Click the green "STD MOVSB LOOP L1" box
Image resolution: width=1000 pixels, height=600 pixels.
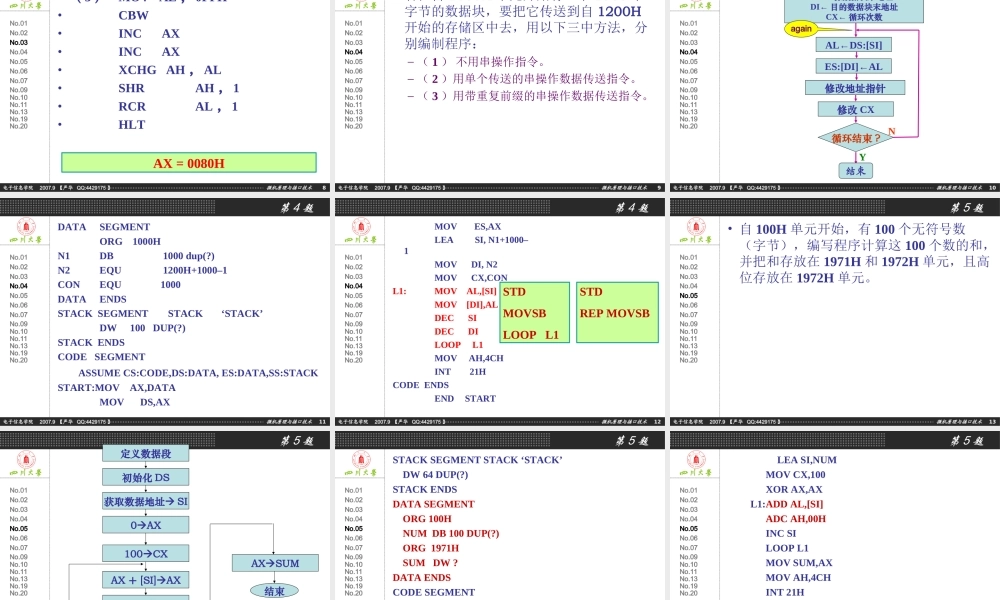(535, 312)
